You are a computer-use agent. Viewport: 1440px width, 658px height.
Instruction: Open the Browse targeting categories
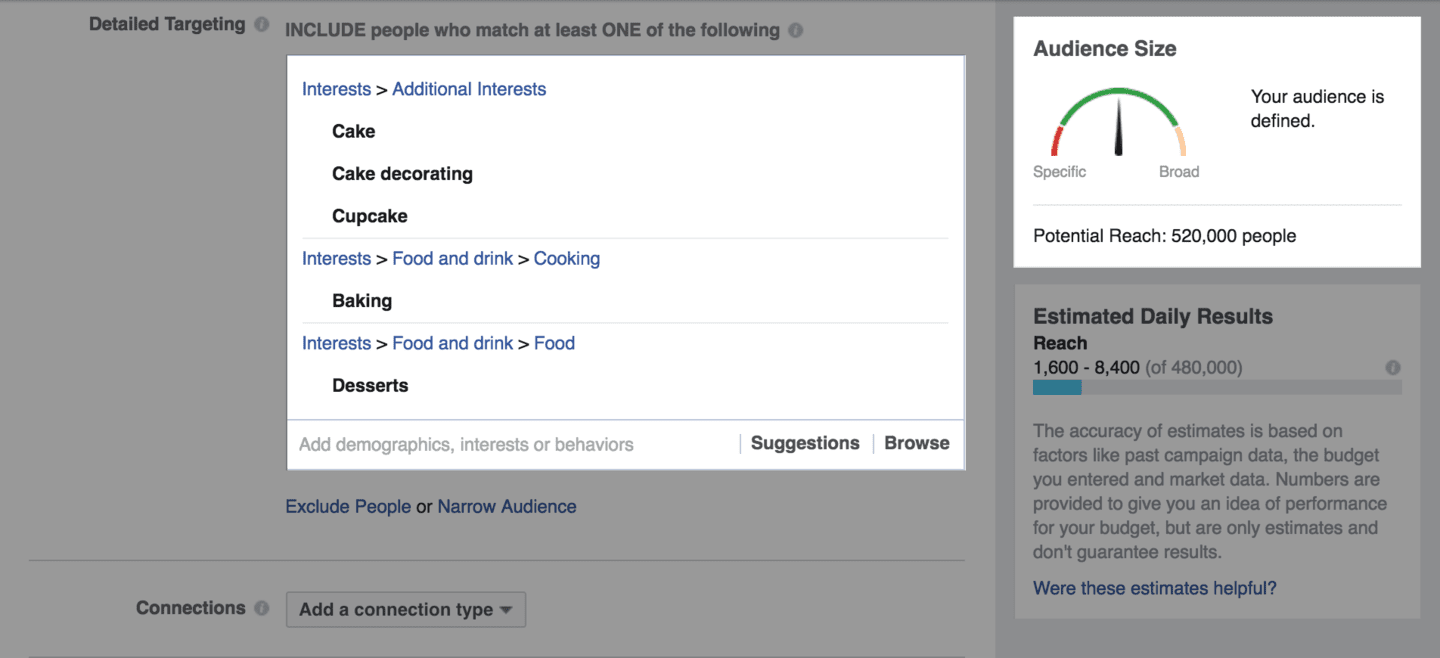916,442
